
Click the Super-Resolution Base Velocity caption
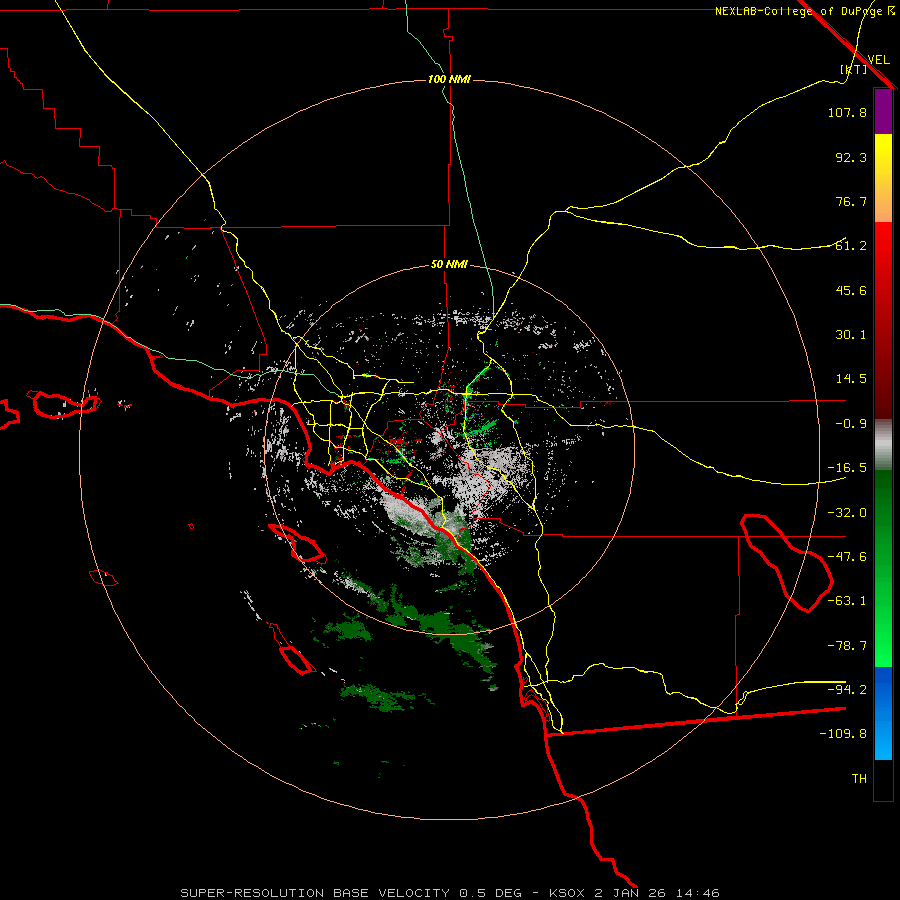[449, 893]
